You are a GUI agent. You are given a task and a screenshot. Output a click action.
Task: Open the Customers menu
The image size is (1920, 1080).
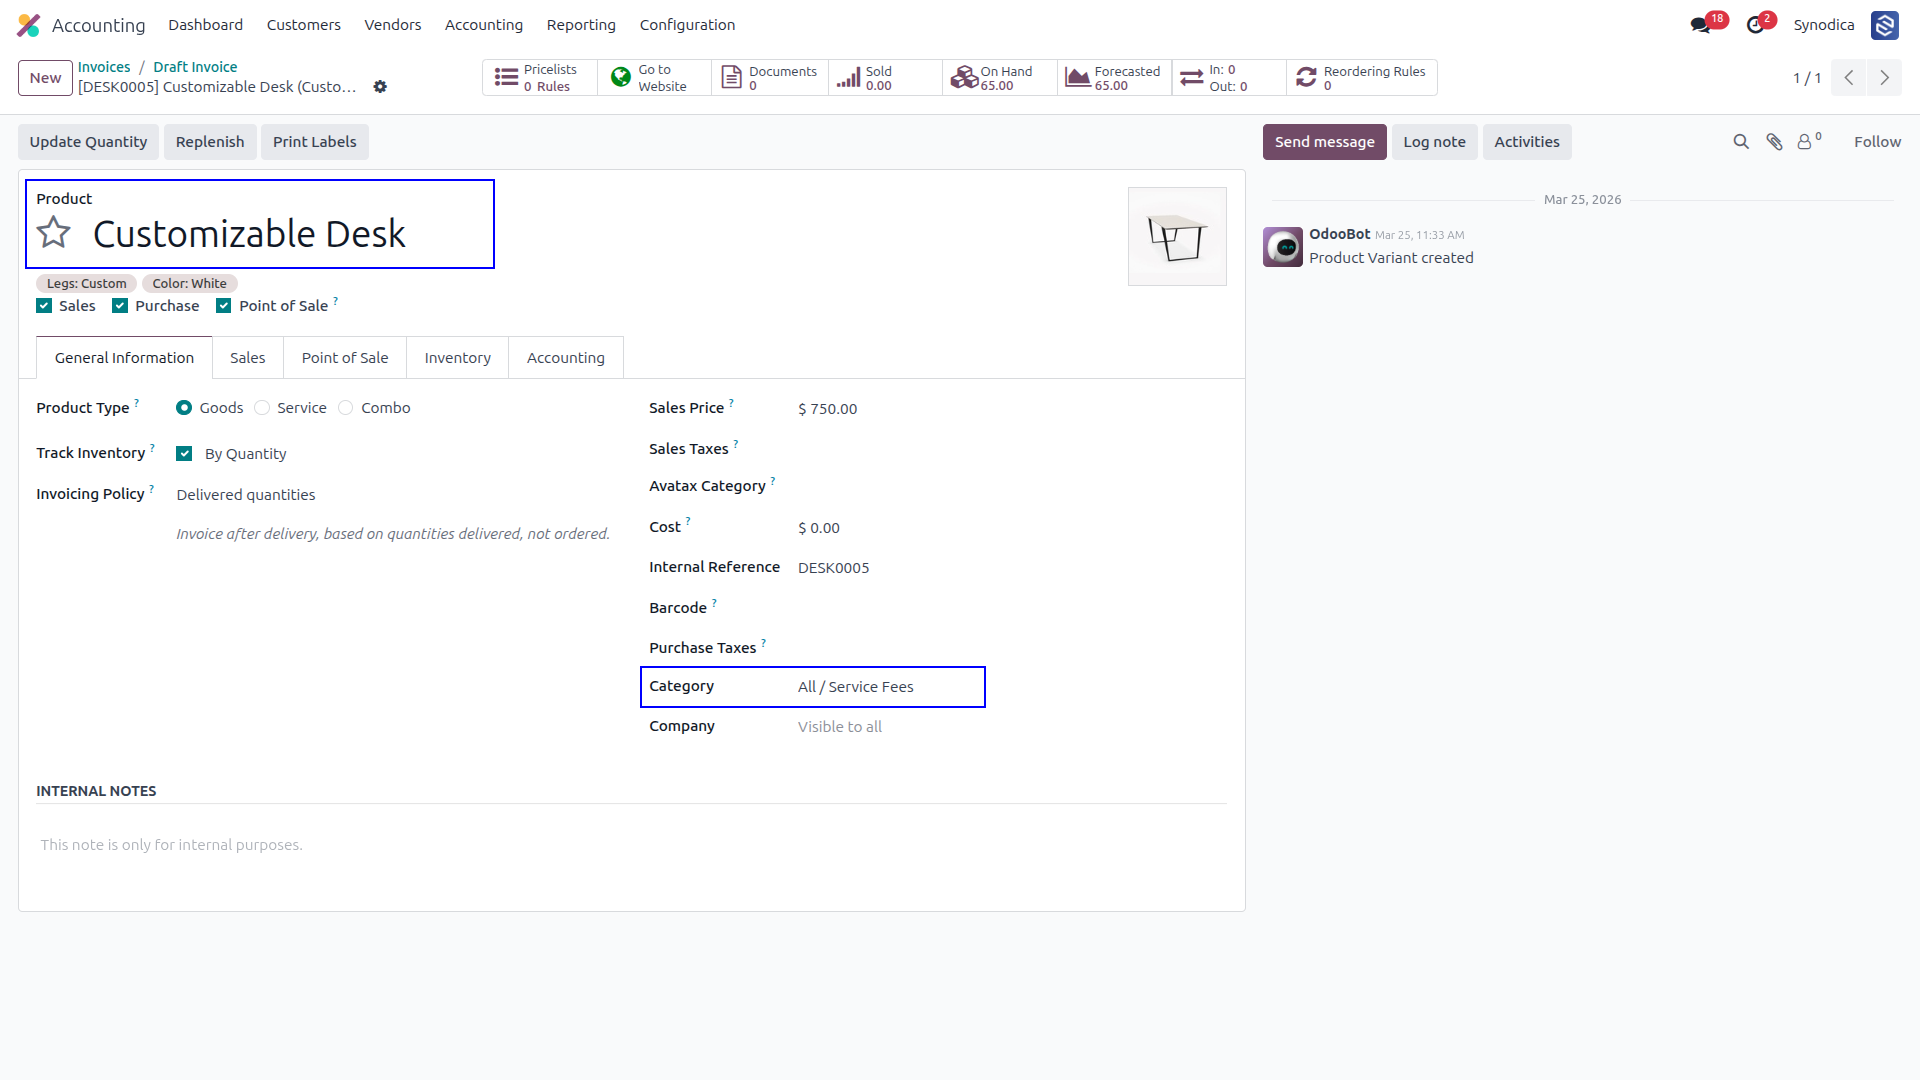point(303,25)
